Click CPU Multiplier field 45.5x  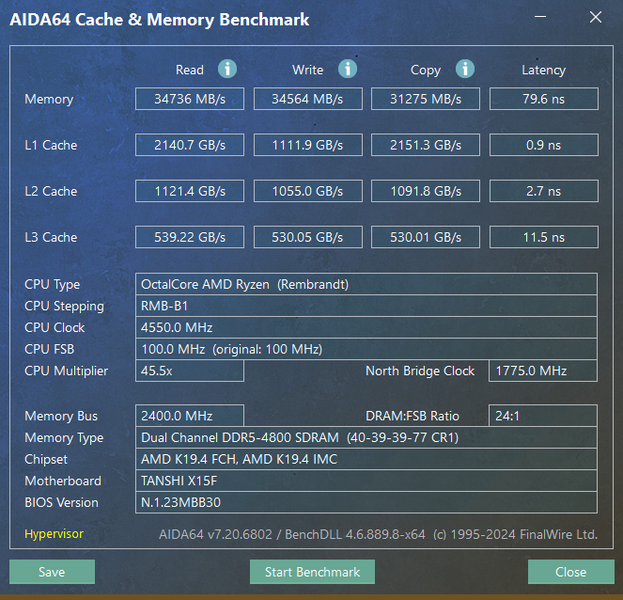190,371
